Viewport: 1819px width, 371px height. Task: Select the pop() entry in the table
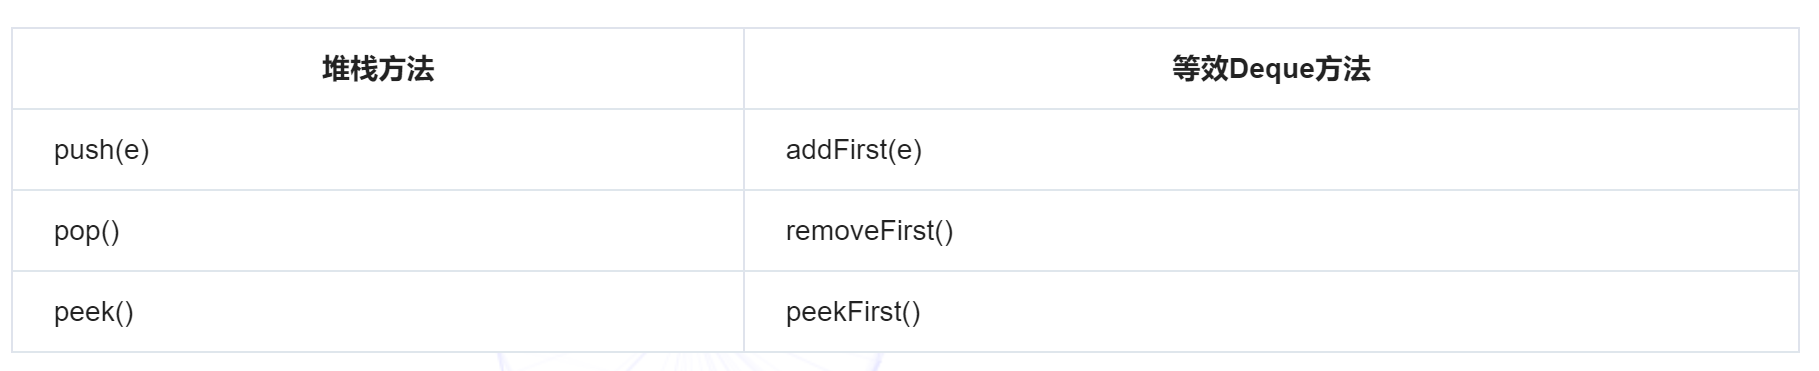point(87,231)
